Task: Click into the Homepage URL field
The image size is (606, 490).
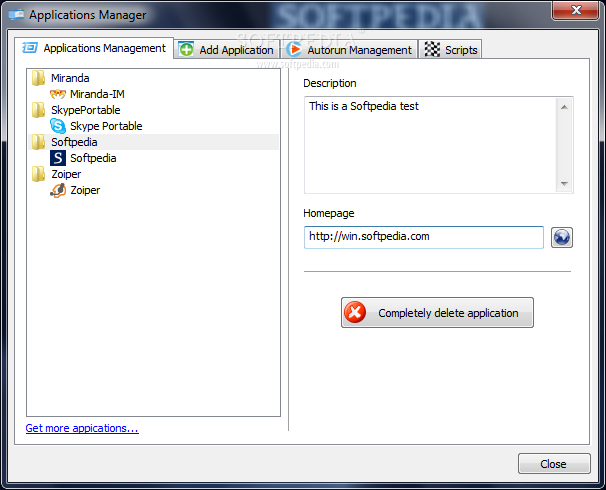Action: (x=424, y=237)
